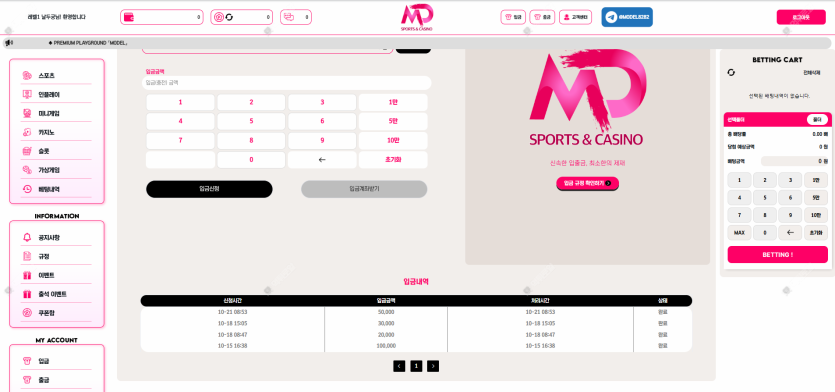Click the 입금 규정 확인하기 link button

point(587,183)
